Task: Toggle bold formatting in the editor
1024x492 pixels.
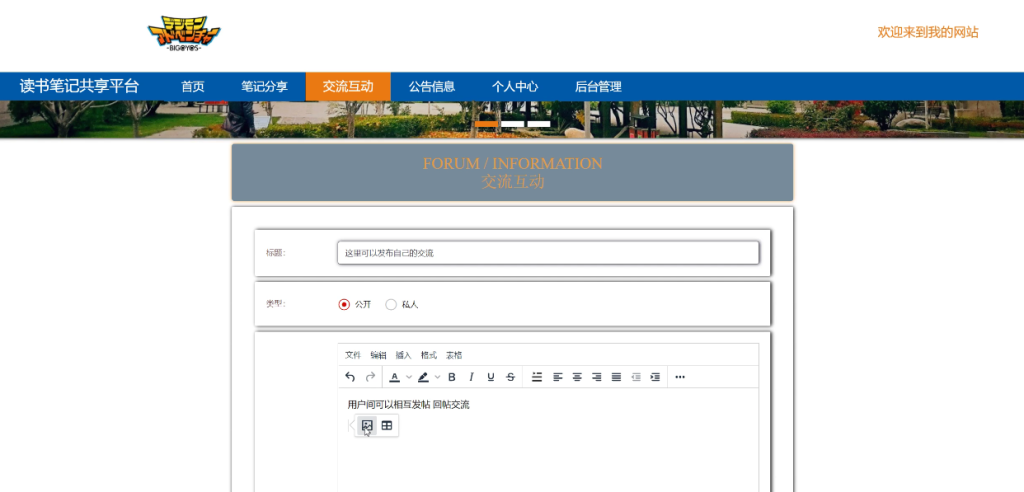Action: pyautogui.click(x=452, y=377)
